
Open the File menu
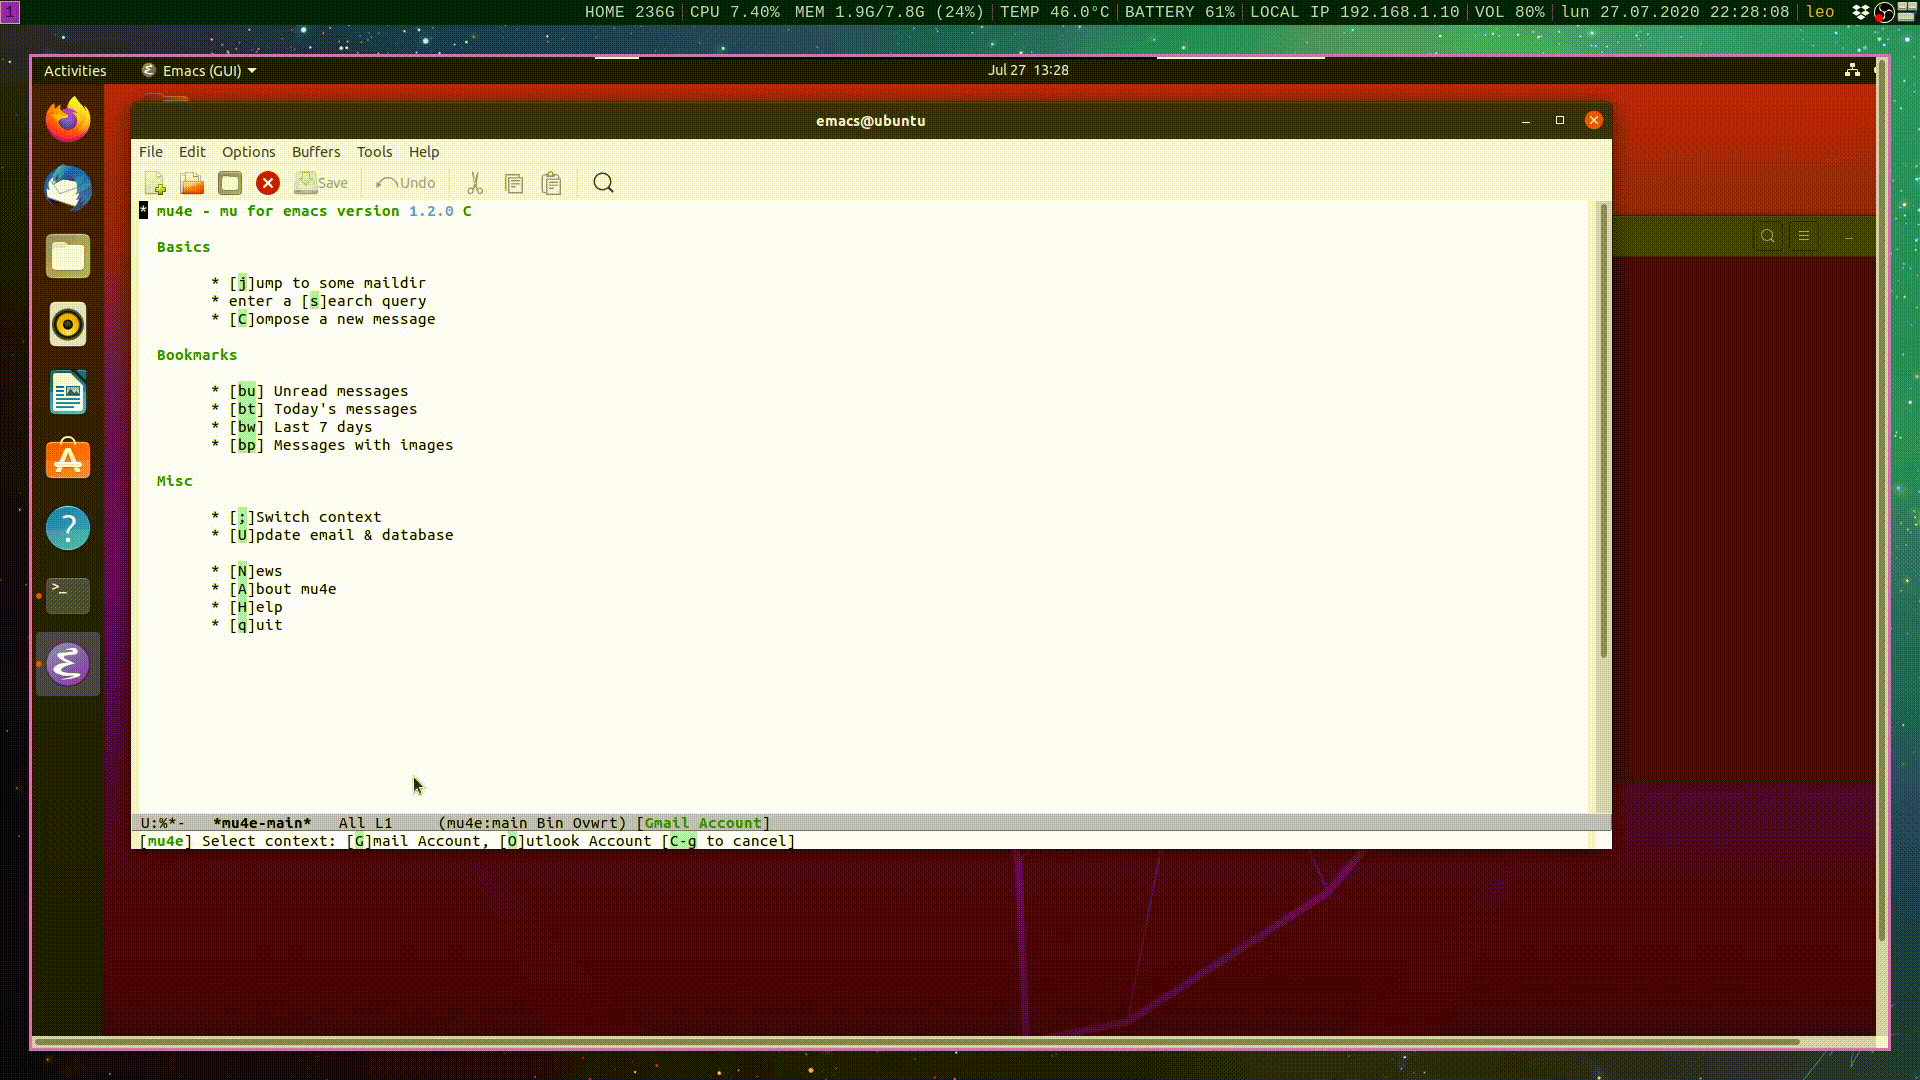point(151,152)
